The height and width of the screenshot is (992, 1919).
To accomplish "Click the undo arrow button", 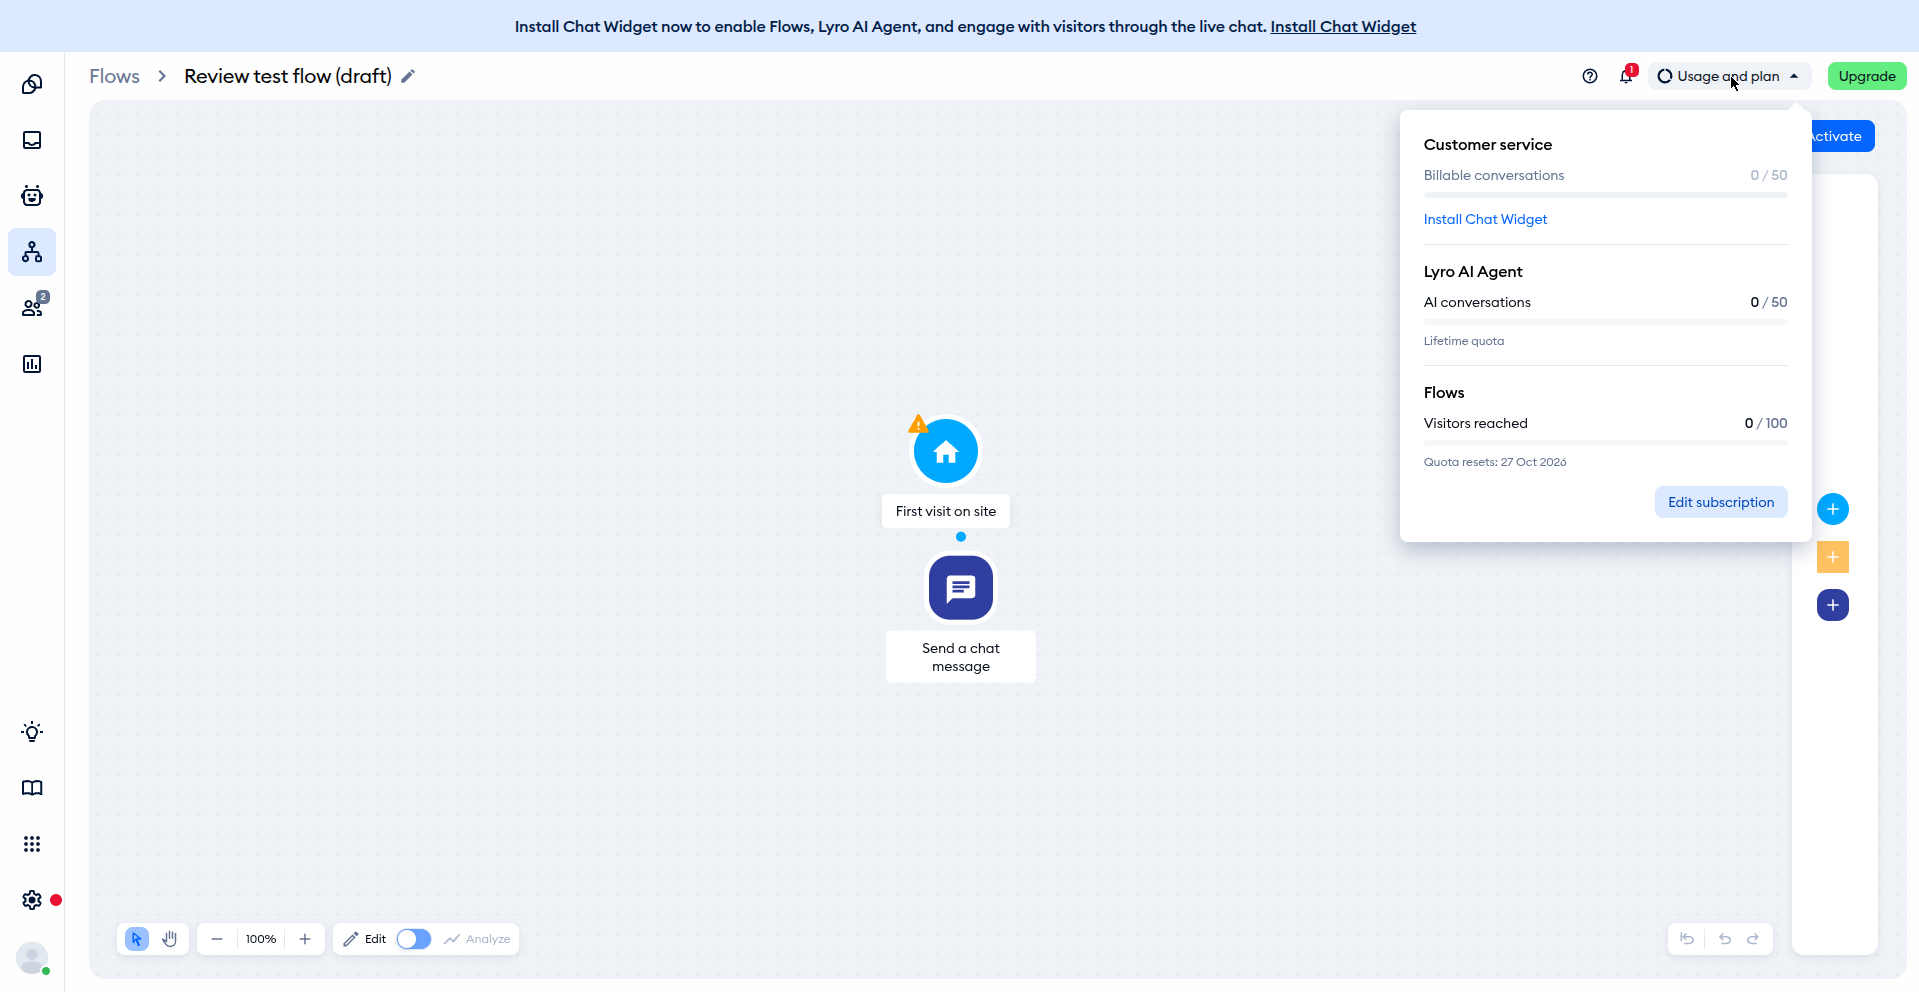I will coord(1725,939).
